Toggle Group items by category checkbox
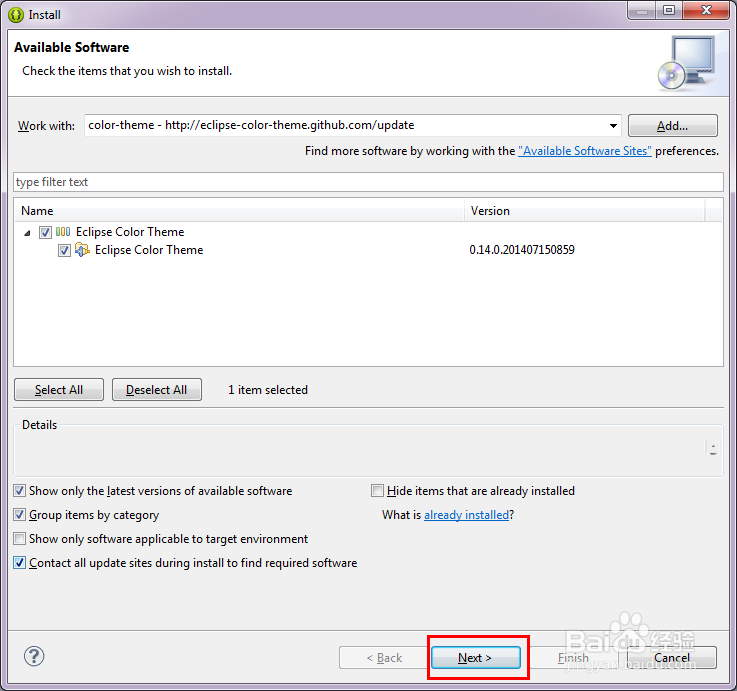 click(19, 515)
